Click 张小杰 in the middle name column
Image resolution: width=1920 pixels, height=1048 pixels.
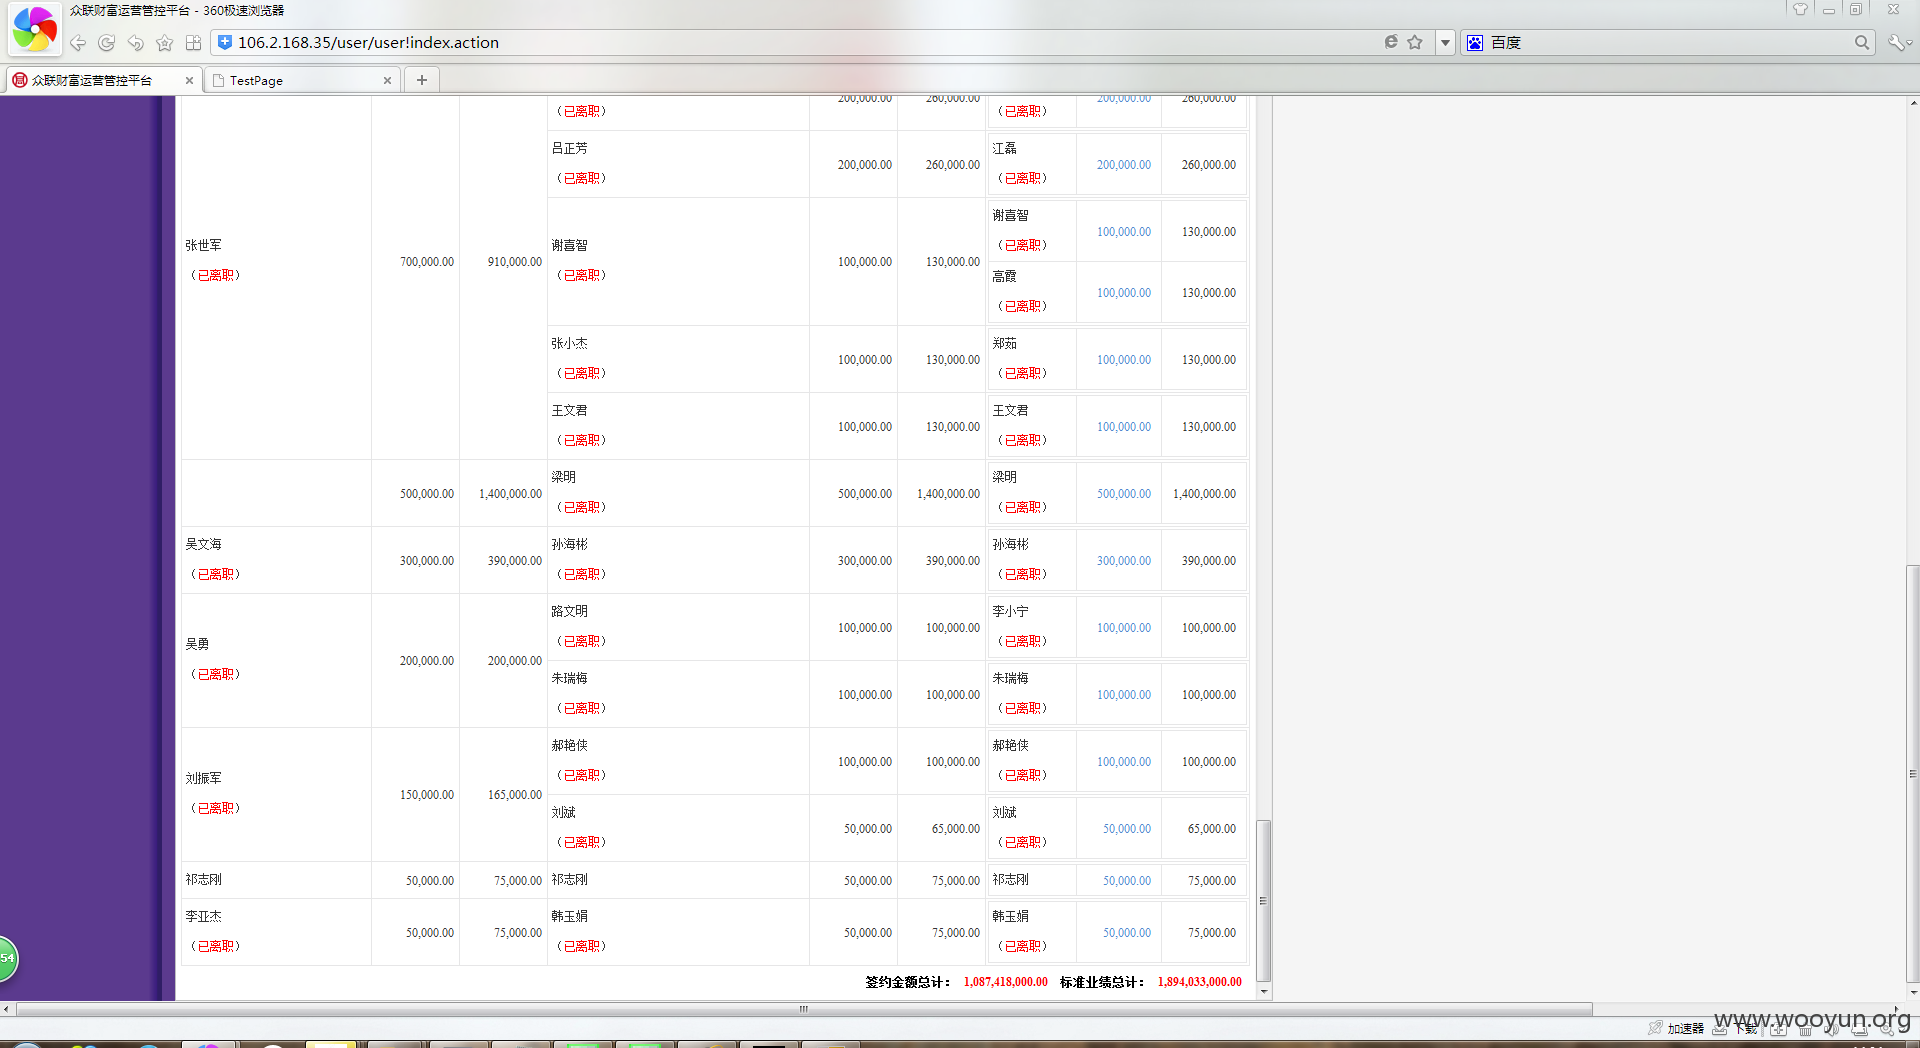pos(569,343)
